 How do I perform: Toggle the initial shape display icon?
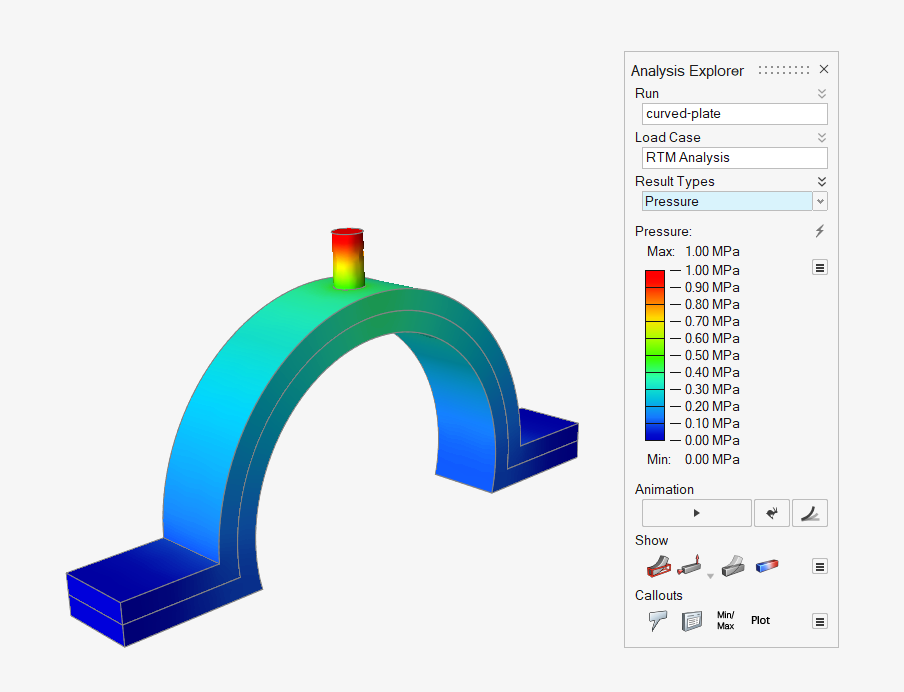[x=658, y=566]
